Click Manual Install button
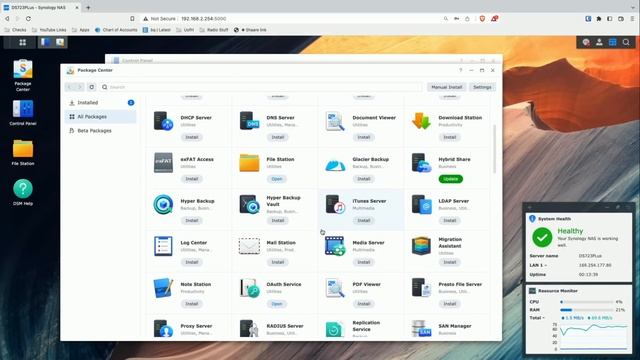640x360 pixels. 447,87
